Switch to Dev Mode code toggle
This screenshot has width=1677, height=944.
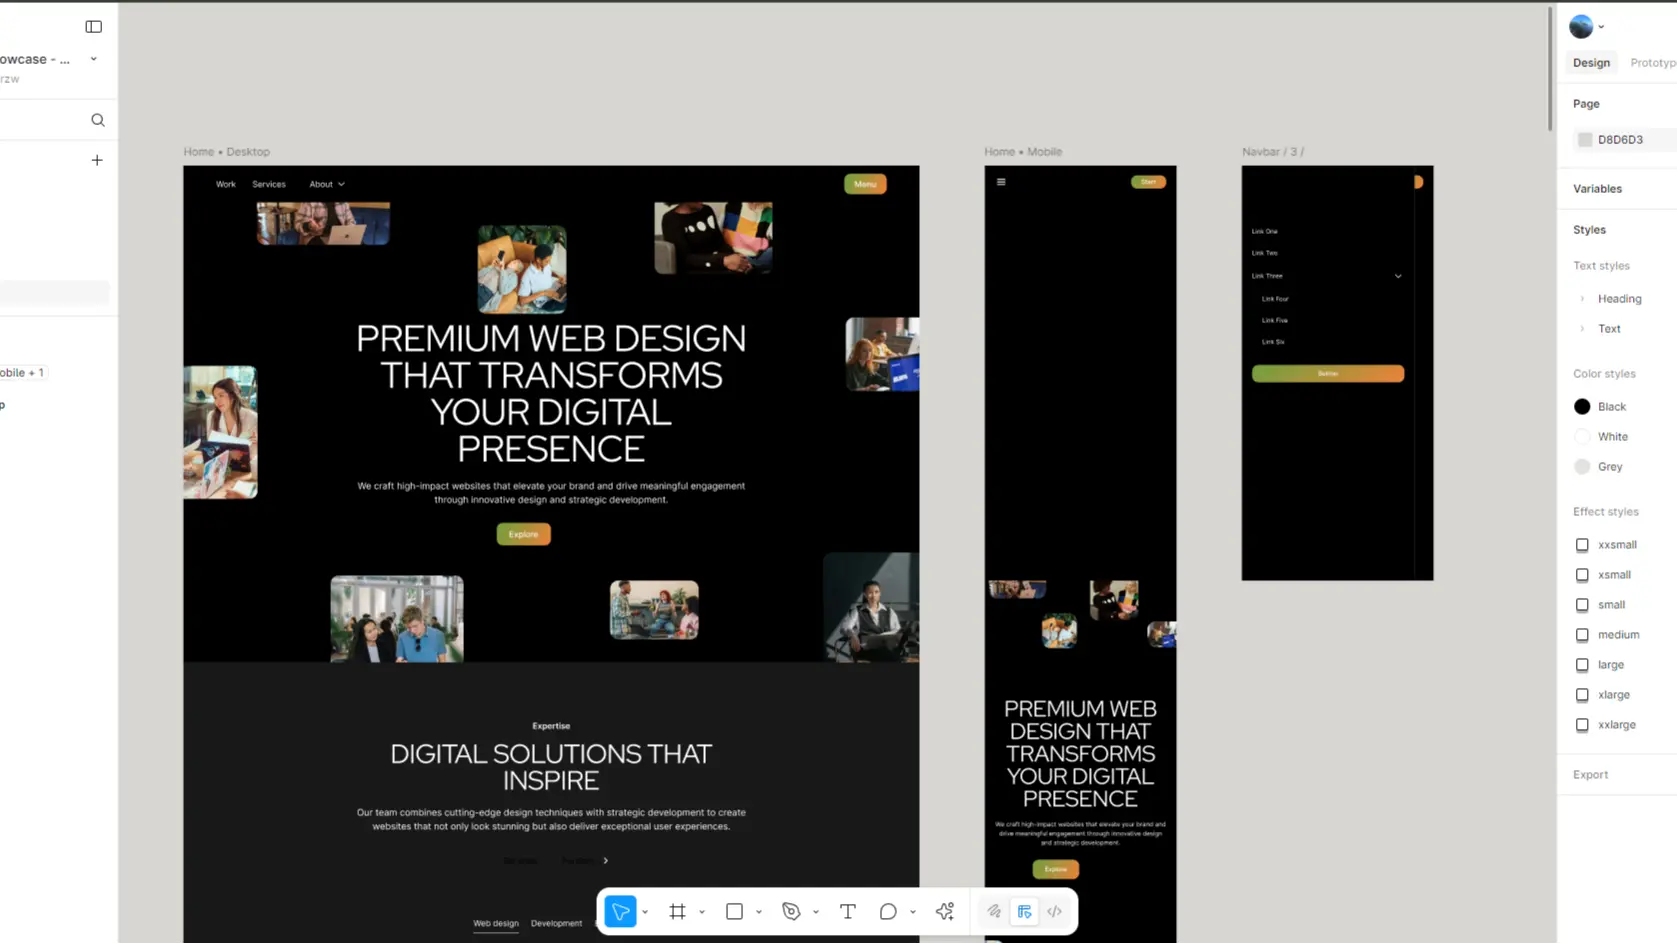(x=1054, y=911)
